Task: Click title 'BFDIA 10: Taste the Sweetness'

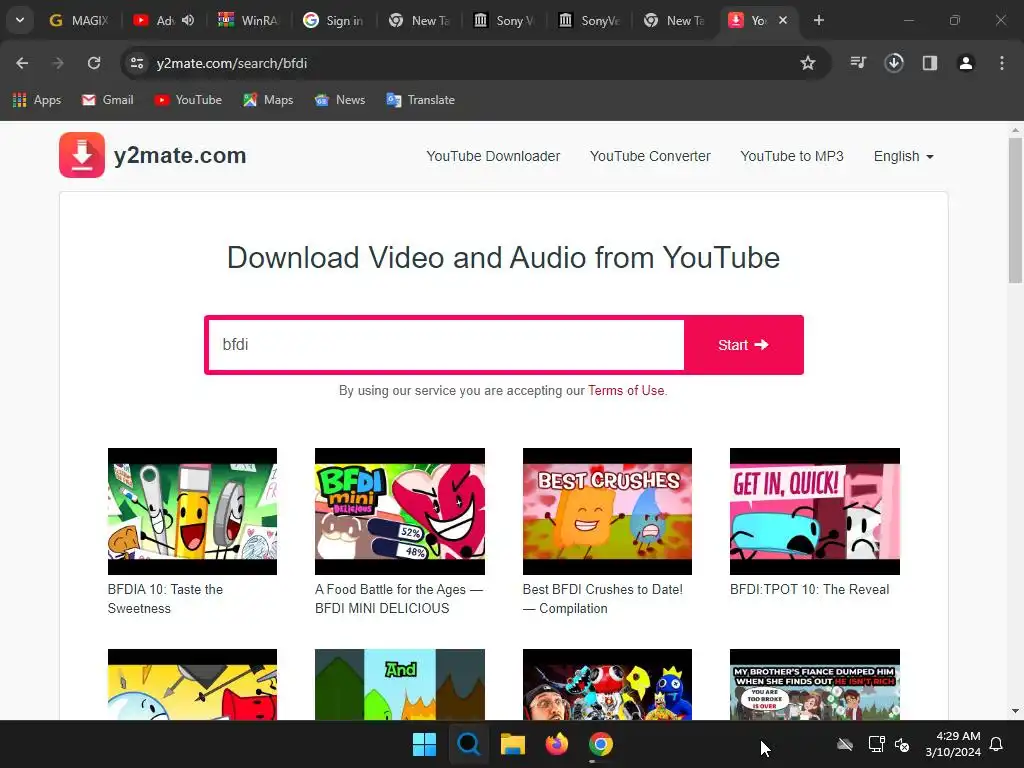Action: click(x=165, y=599)
